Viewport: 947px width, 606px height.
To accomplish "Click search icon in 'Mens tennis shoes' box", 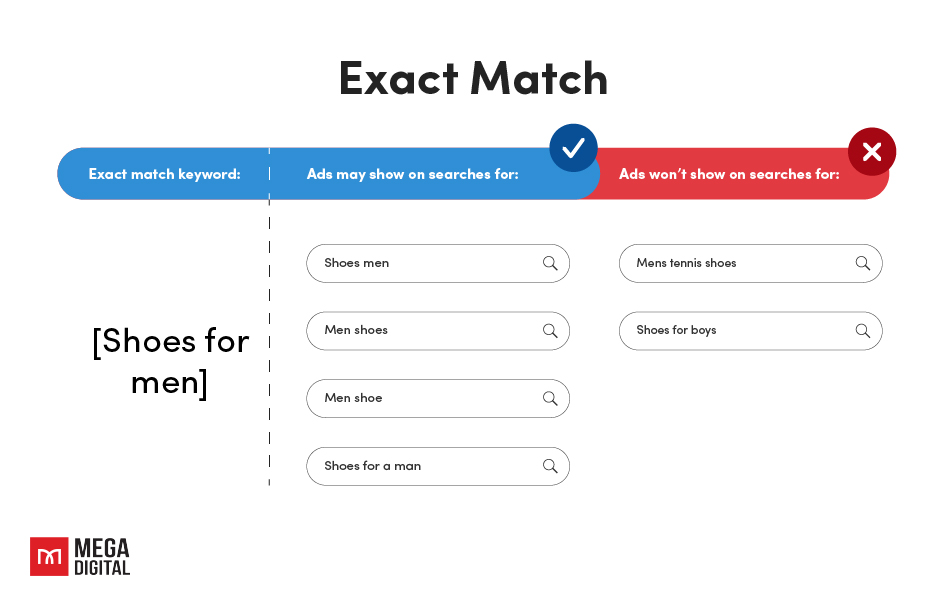I will click(862, 263).
